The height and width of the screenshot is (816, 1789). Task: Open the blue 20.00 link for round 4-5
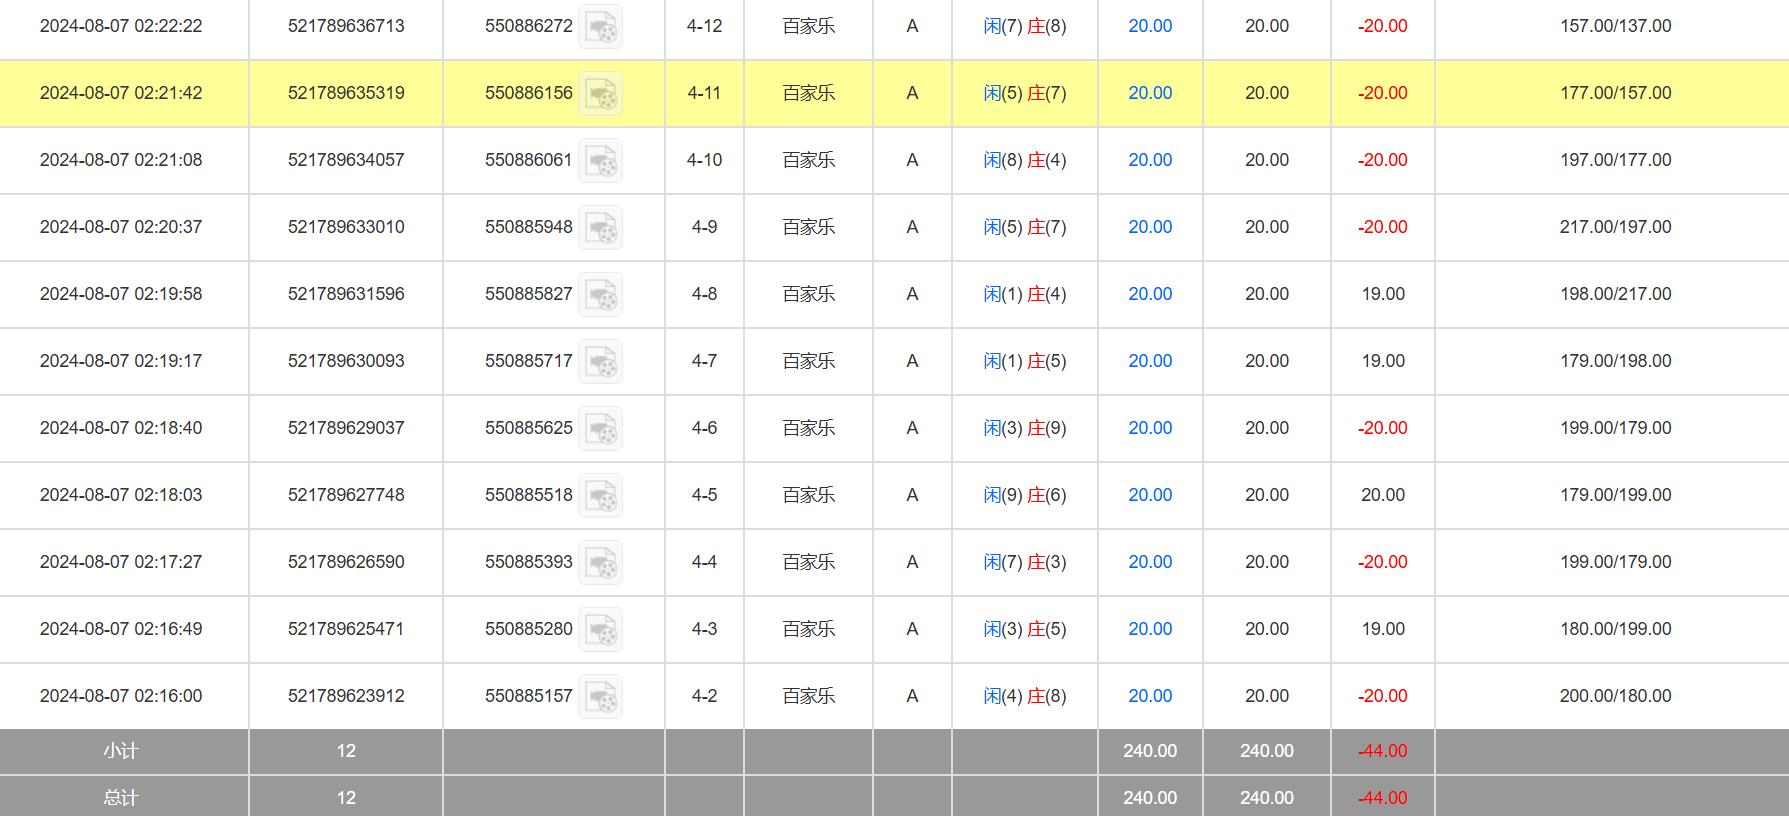point(1150,495)
